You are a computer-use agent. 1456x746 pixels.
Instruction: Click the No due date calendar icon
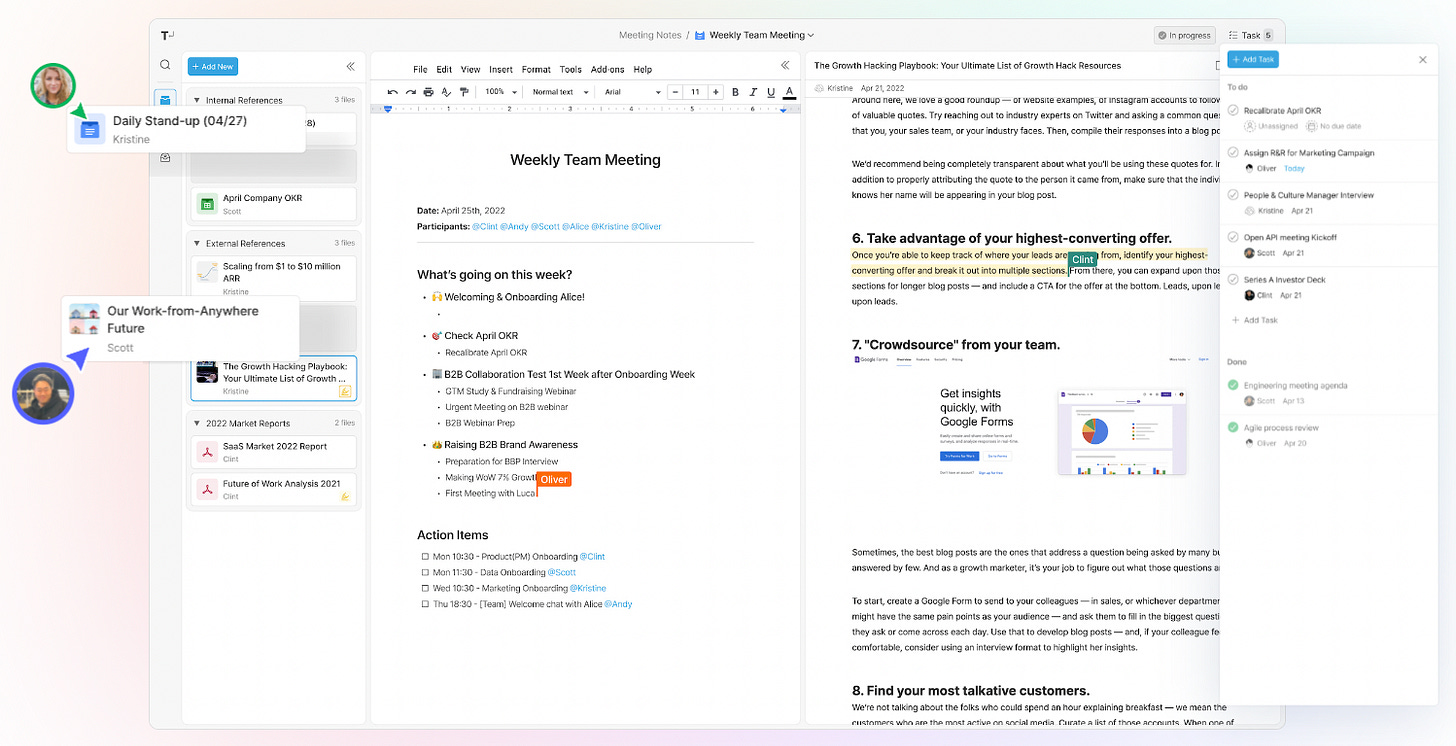point(1313,126)
